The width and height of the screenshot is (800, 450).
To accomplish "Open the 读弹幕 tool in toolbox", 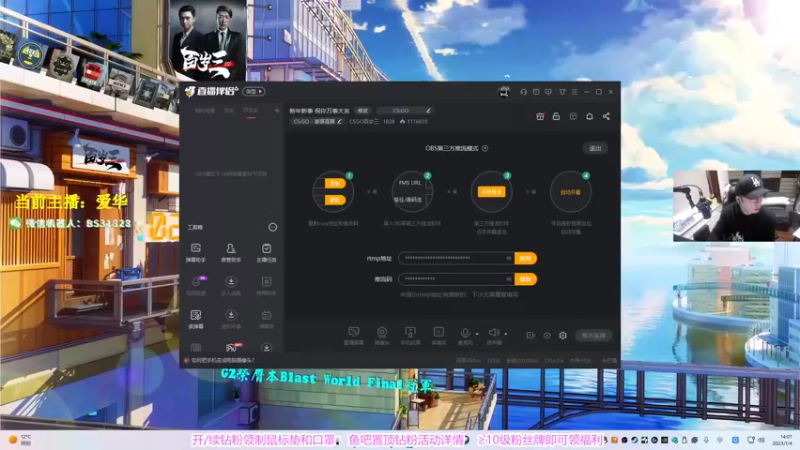I will [x=195, y=319].
